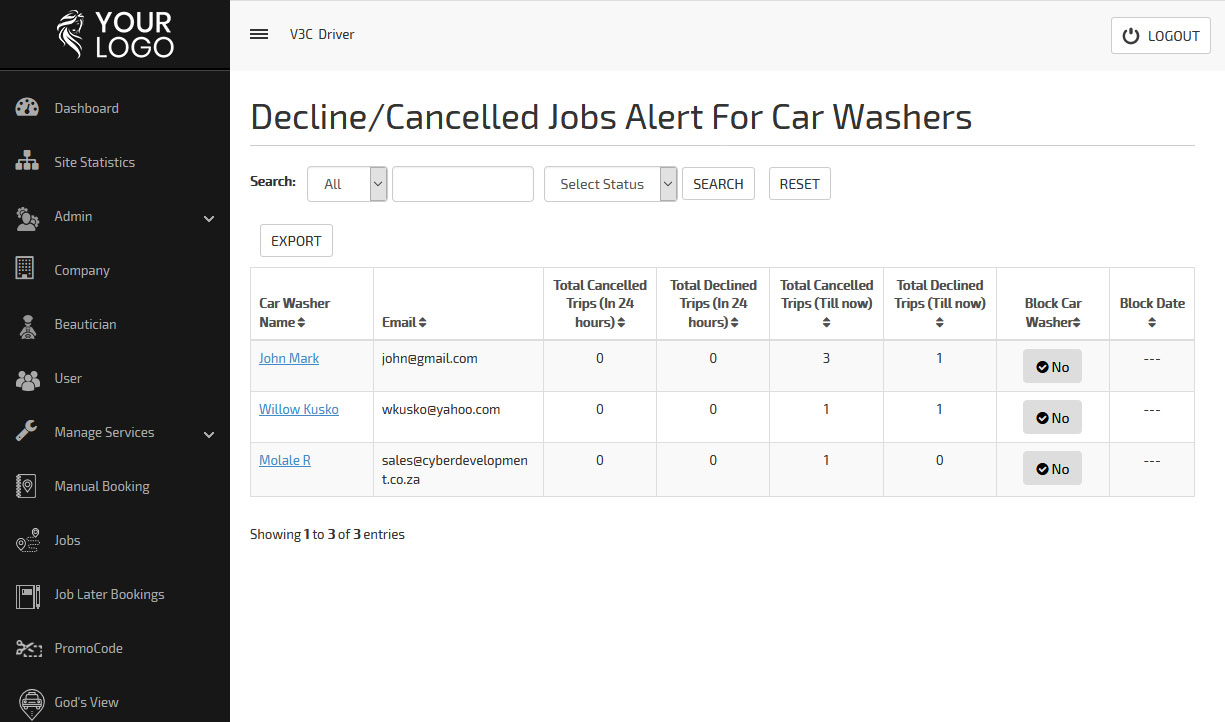Click 'Showing 1 to 3 of 3 entries' text

pyautogui.click(x=327, y=534)
